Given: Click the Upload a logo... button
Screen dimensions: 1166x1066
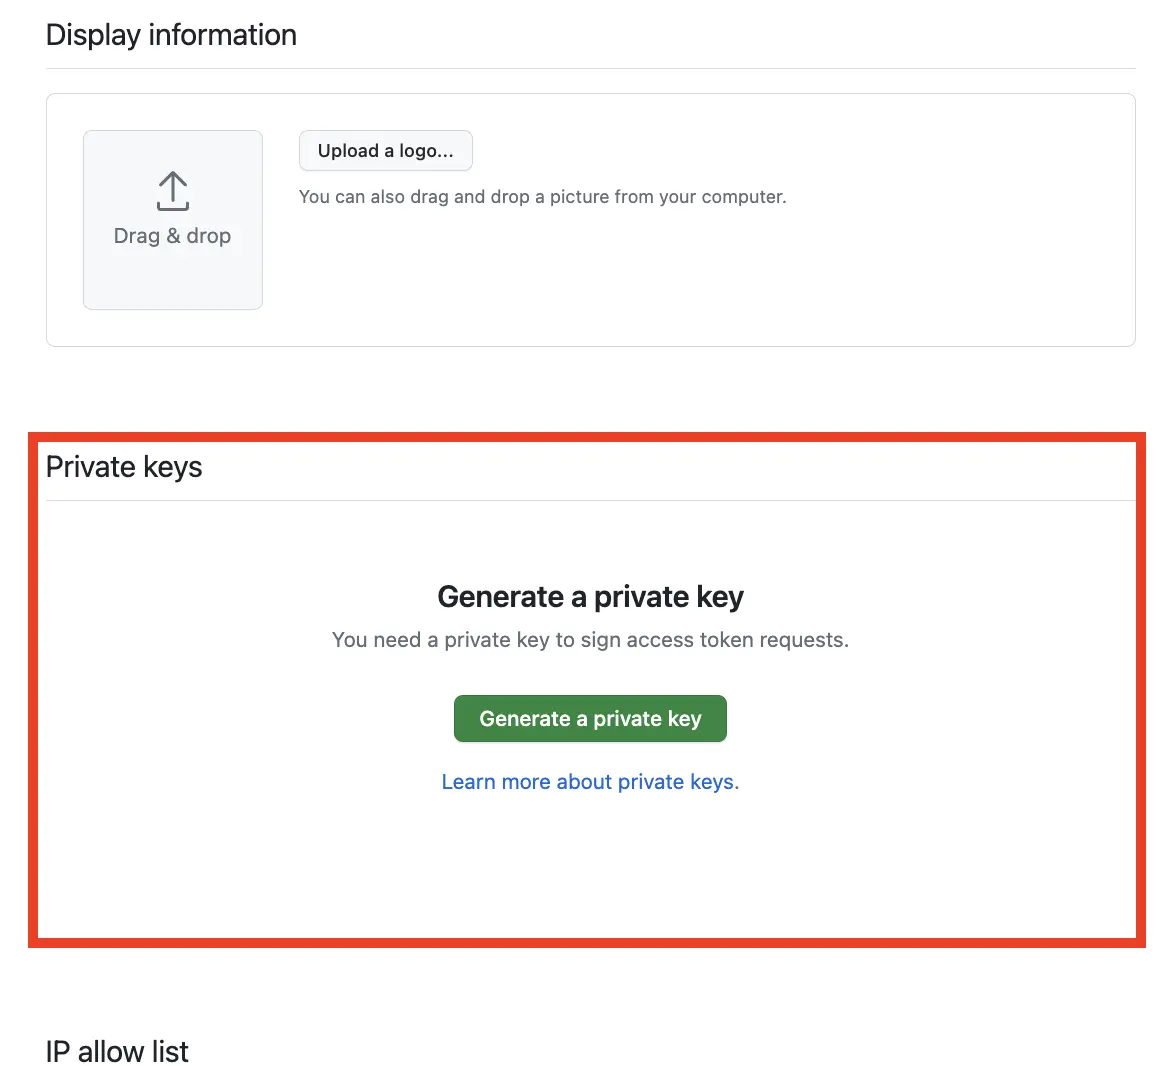Looking at the screenshot, I should tap(385, 150).
